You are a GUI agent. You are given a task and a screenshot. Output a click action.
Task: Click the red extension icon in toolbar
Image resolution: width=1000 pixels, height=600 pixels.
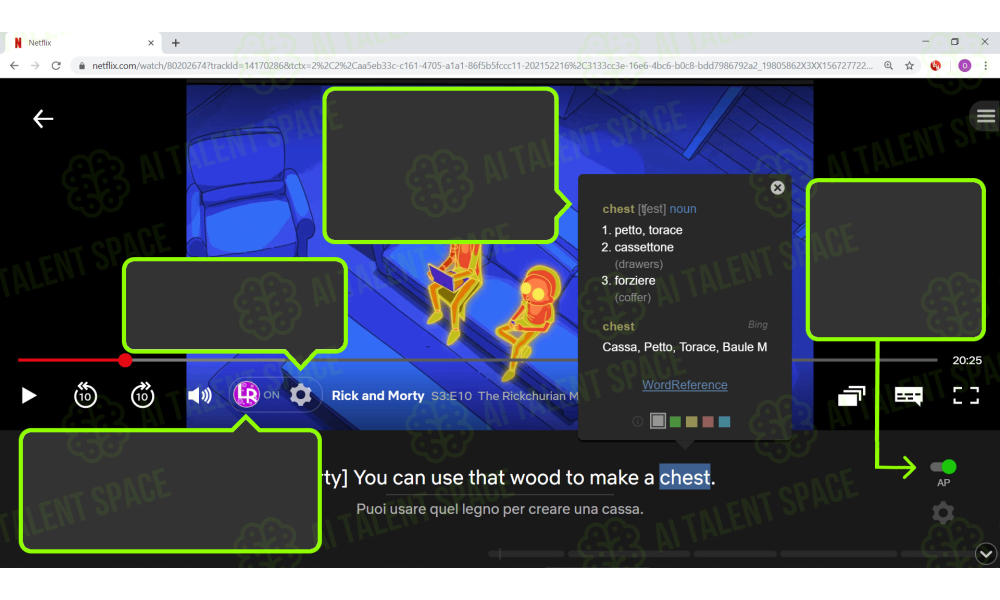point(936,66)
